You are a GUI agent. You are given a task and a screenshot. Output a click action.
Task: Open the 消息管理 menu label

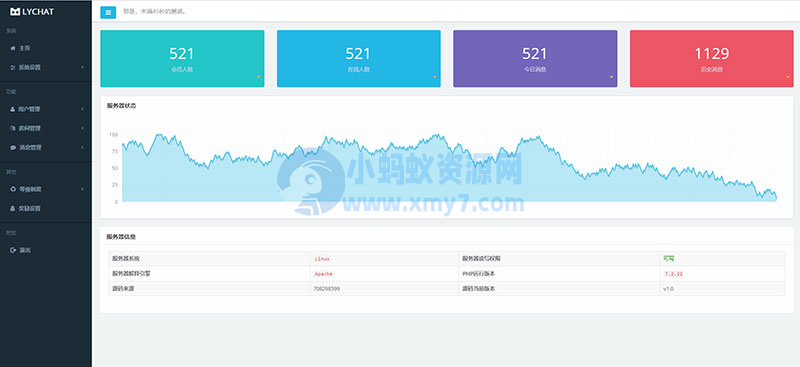(30, 148)
